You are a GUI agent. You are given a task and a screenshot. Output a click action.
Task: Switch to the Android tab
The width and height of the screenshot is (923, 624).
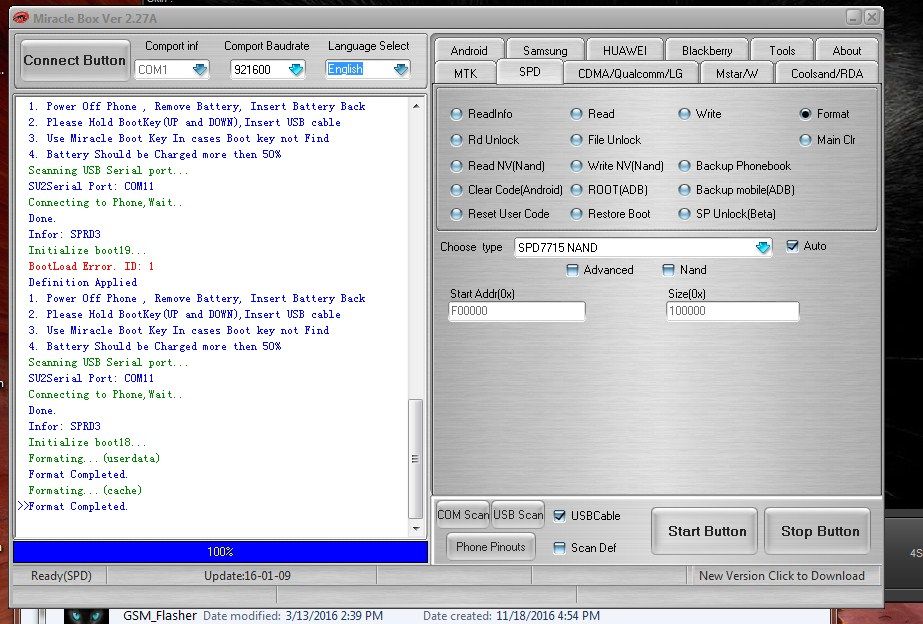point(469,51)
